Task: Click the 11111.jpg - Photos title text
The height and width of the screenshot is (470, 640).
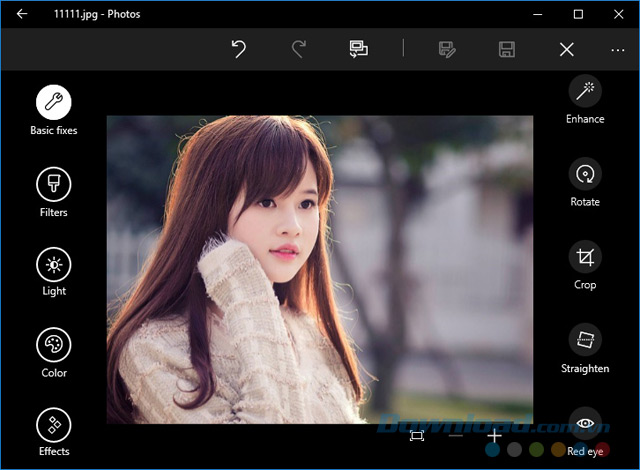Action: point(97,14)
